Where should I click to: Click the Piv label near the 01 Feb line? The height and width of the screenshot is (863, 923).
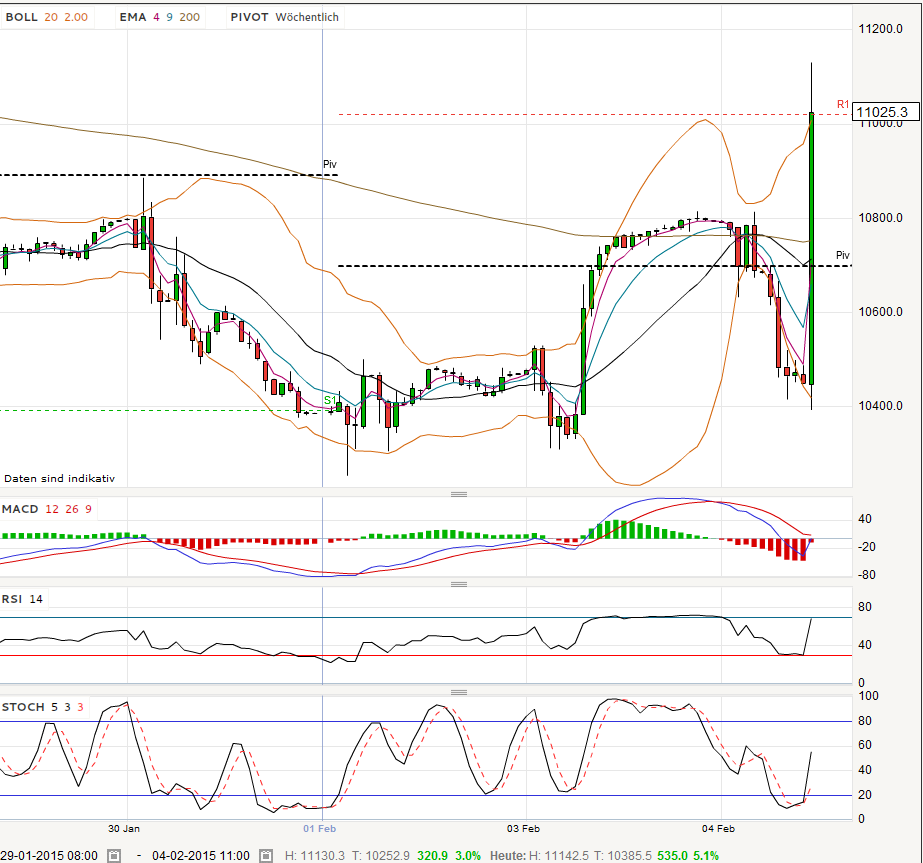(330, 164)
